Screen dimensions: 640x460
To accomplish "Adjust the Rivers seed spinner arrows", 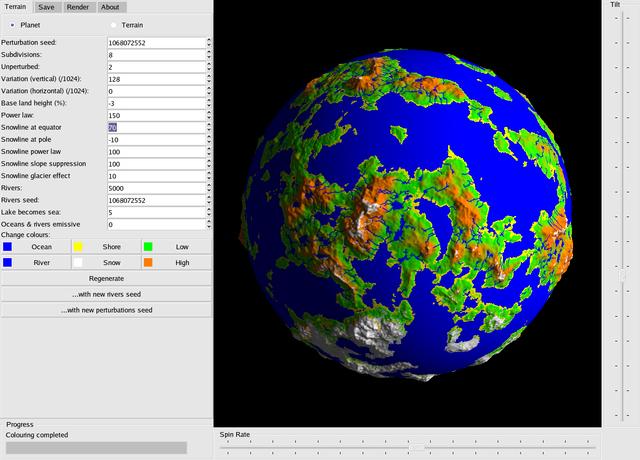I will point(209,200).
